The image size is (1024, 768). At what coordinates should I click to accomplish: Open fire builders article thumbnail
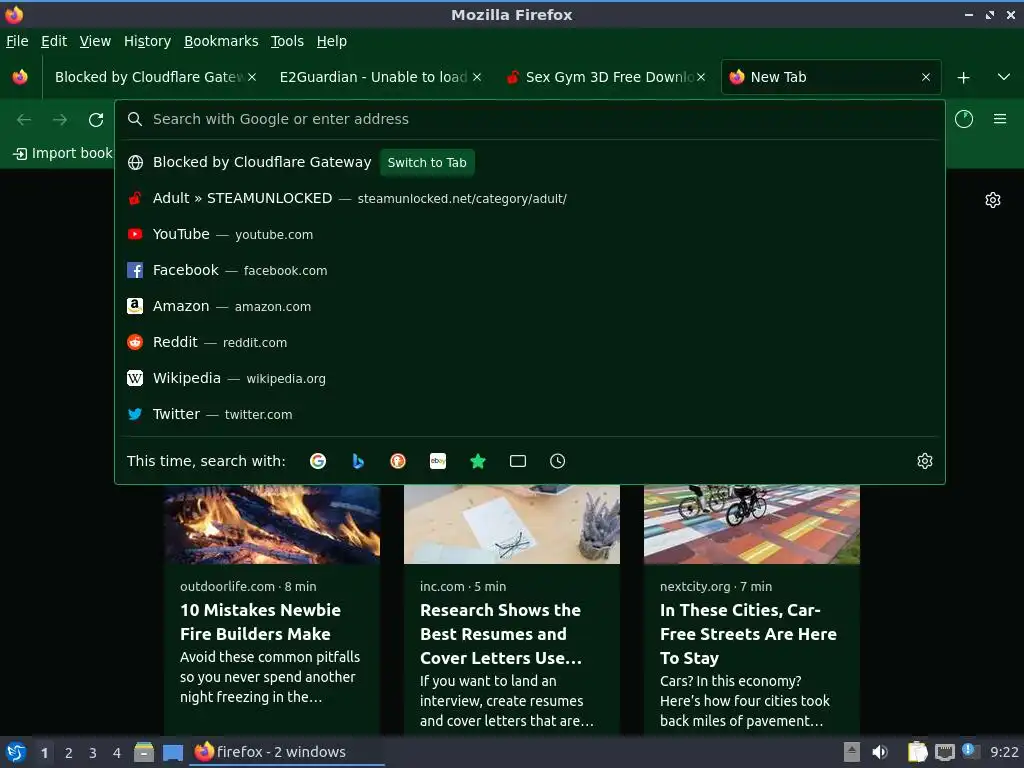272,524
